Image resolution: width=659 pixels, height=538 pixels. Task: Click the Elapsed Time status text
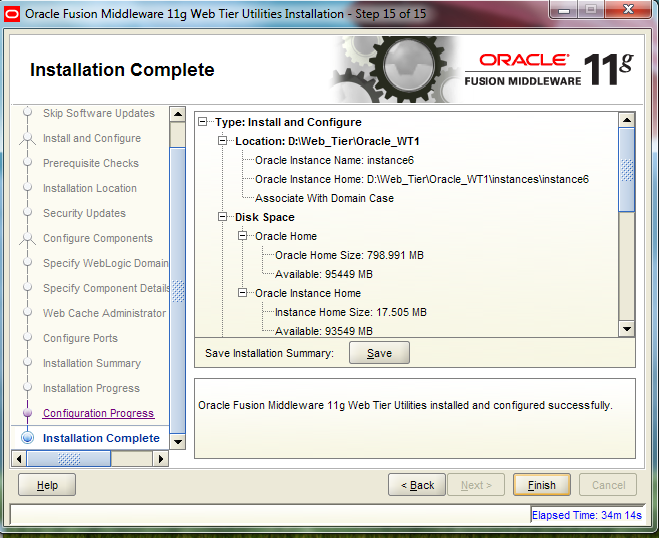[587, 515]
